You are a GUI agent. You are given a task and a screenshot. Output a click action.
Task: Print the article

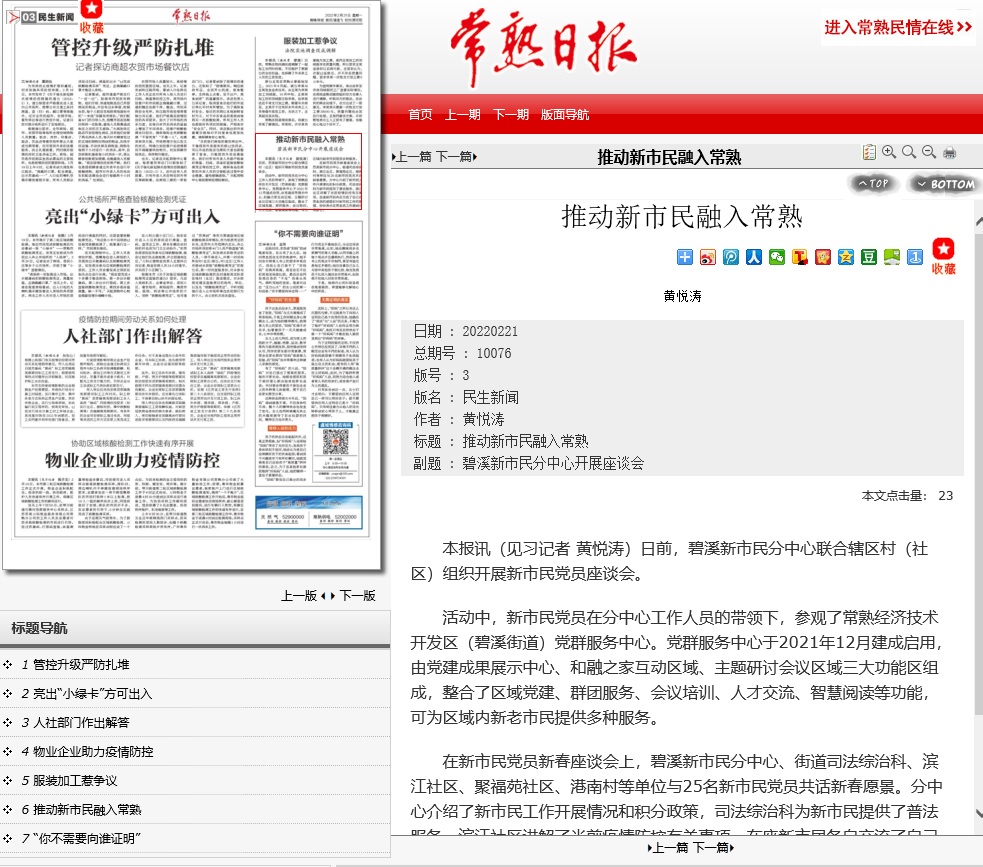pyautogui.click(x=950, y=152)
